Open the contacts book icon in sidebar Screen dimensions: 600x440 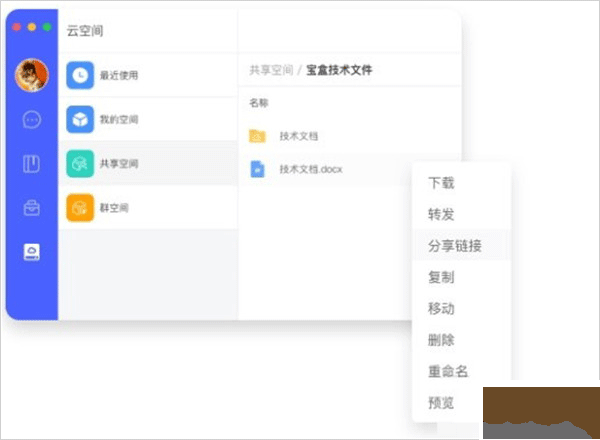[x=32, y=164]
